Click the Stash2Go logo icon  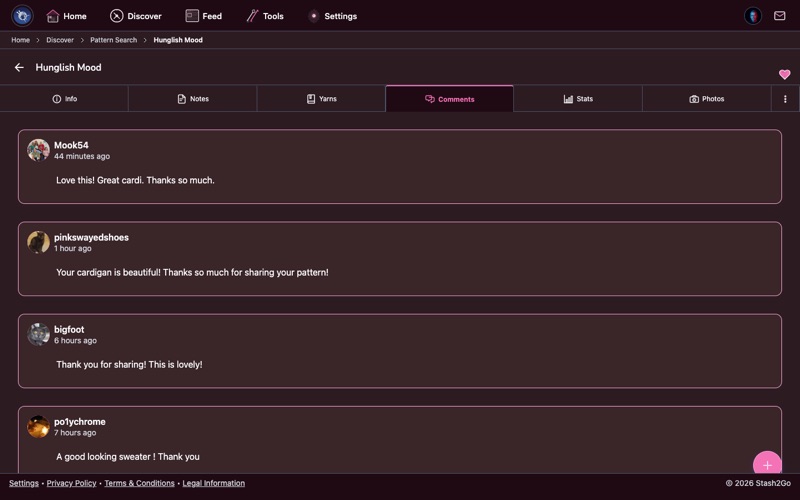point(22,16)
